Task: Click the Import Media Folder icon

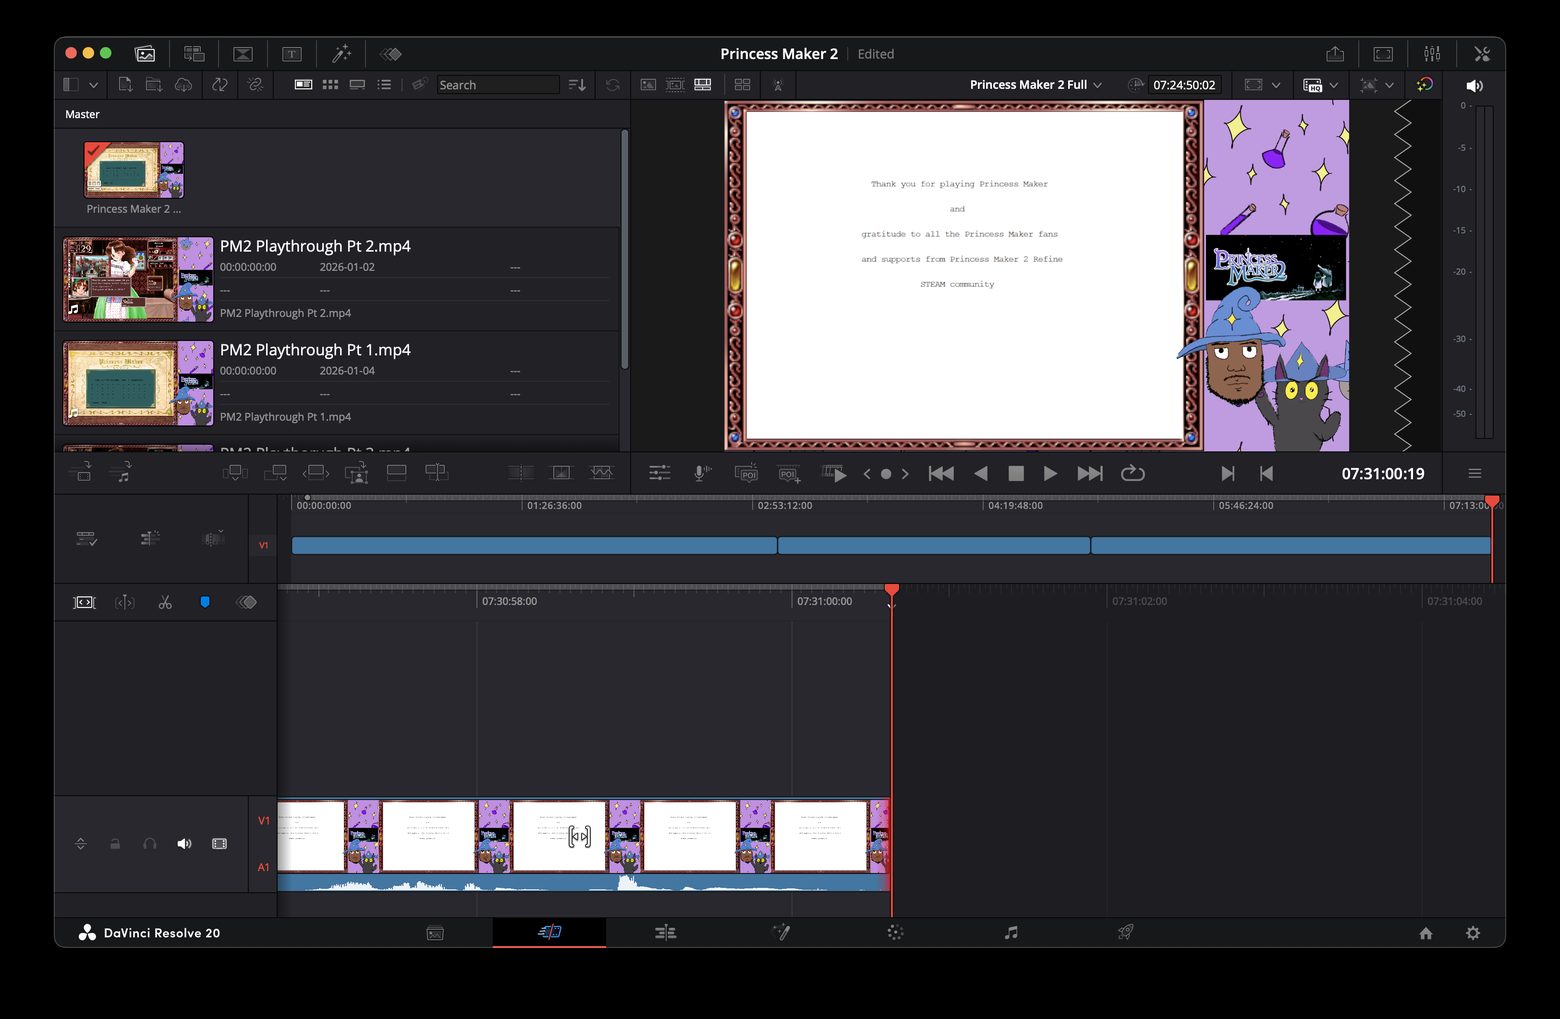Action: [154, 85]
